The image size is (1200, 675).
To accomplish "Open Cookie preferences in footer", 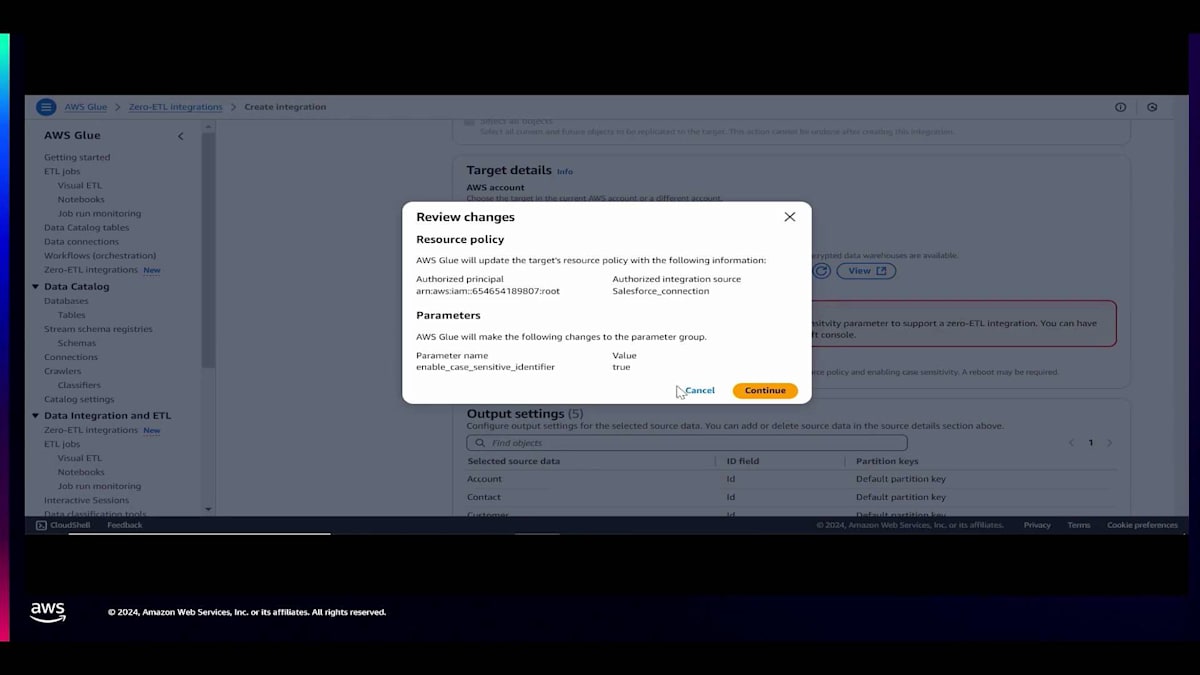I will [x=1142, y=525].
